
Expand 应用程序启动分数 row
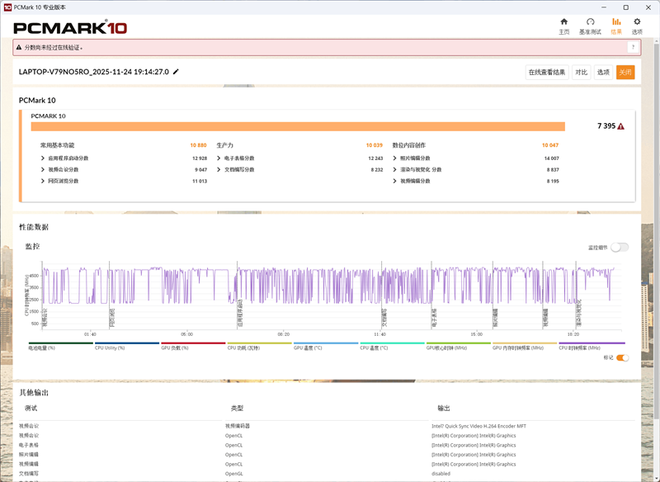point(43,158)
